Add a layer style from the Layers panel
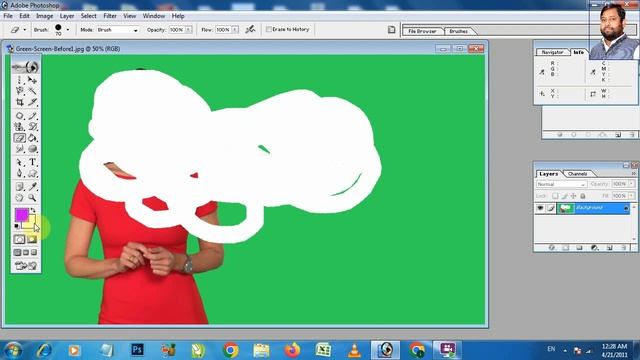Screen dimensions: 640x360 click(551, 248)
